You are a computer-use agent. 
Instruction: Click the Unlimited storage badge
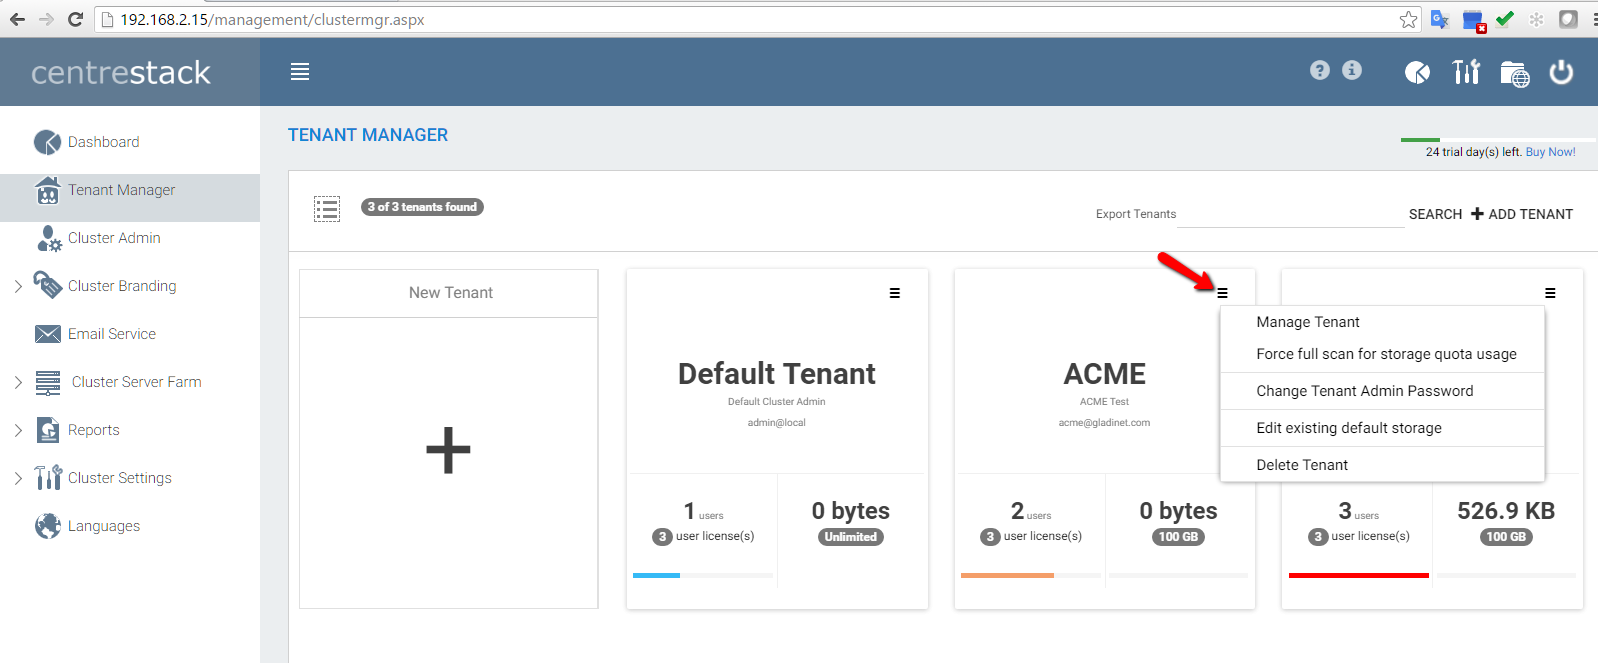coord(851,537)
